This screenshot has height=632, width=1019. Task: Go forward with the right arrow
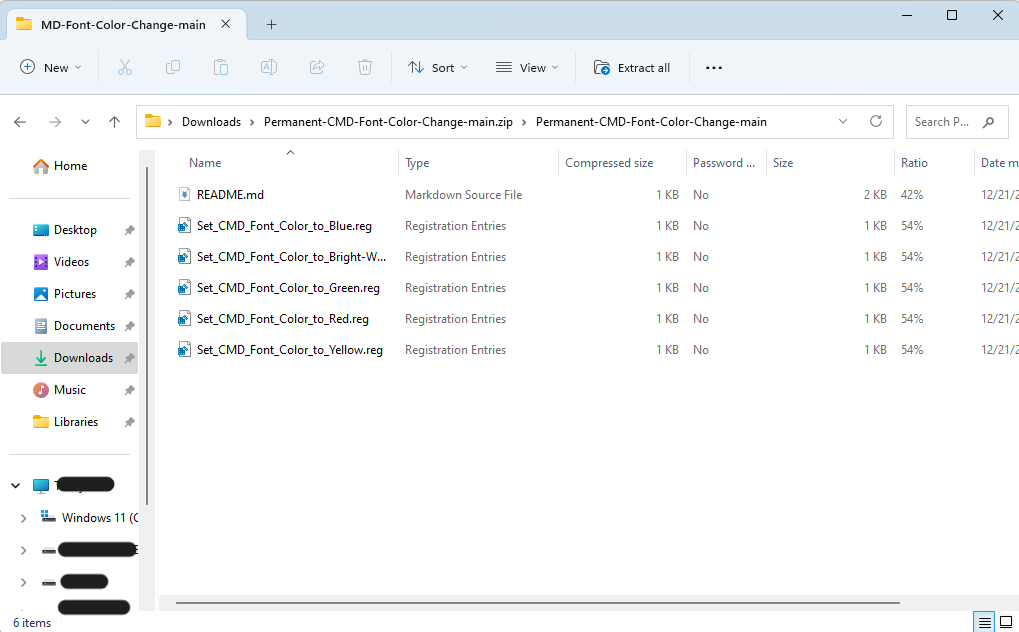pos(55,122)
